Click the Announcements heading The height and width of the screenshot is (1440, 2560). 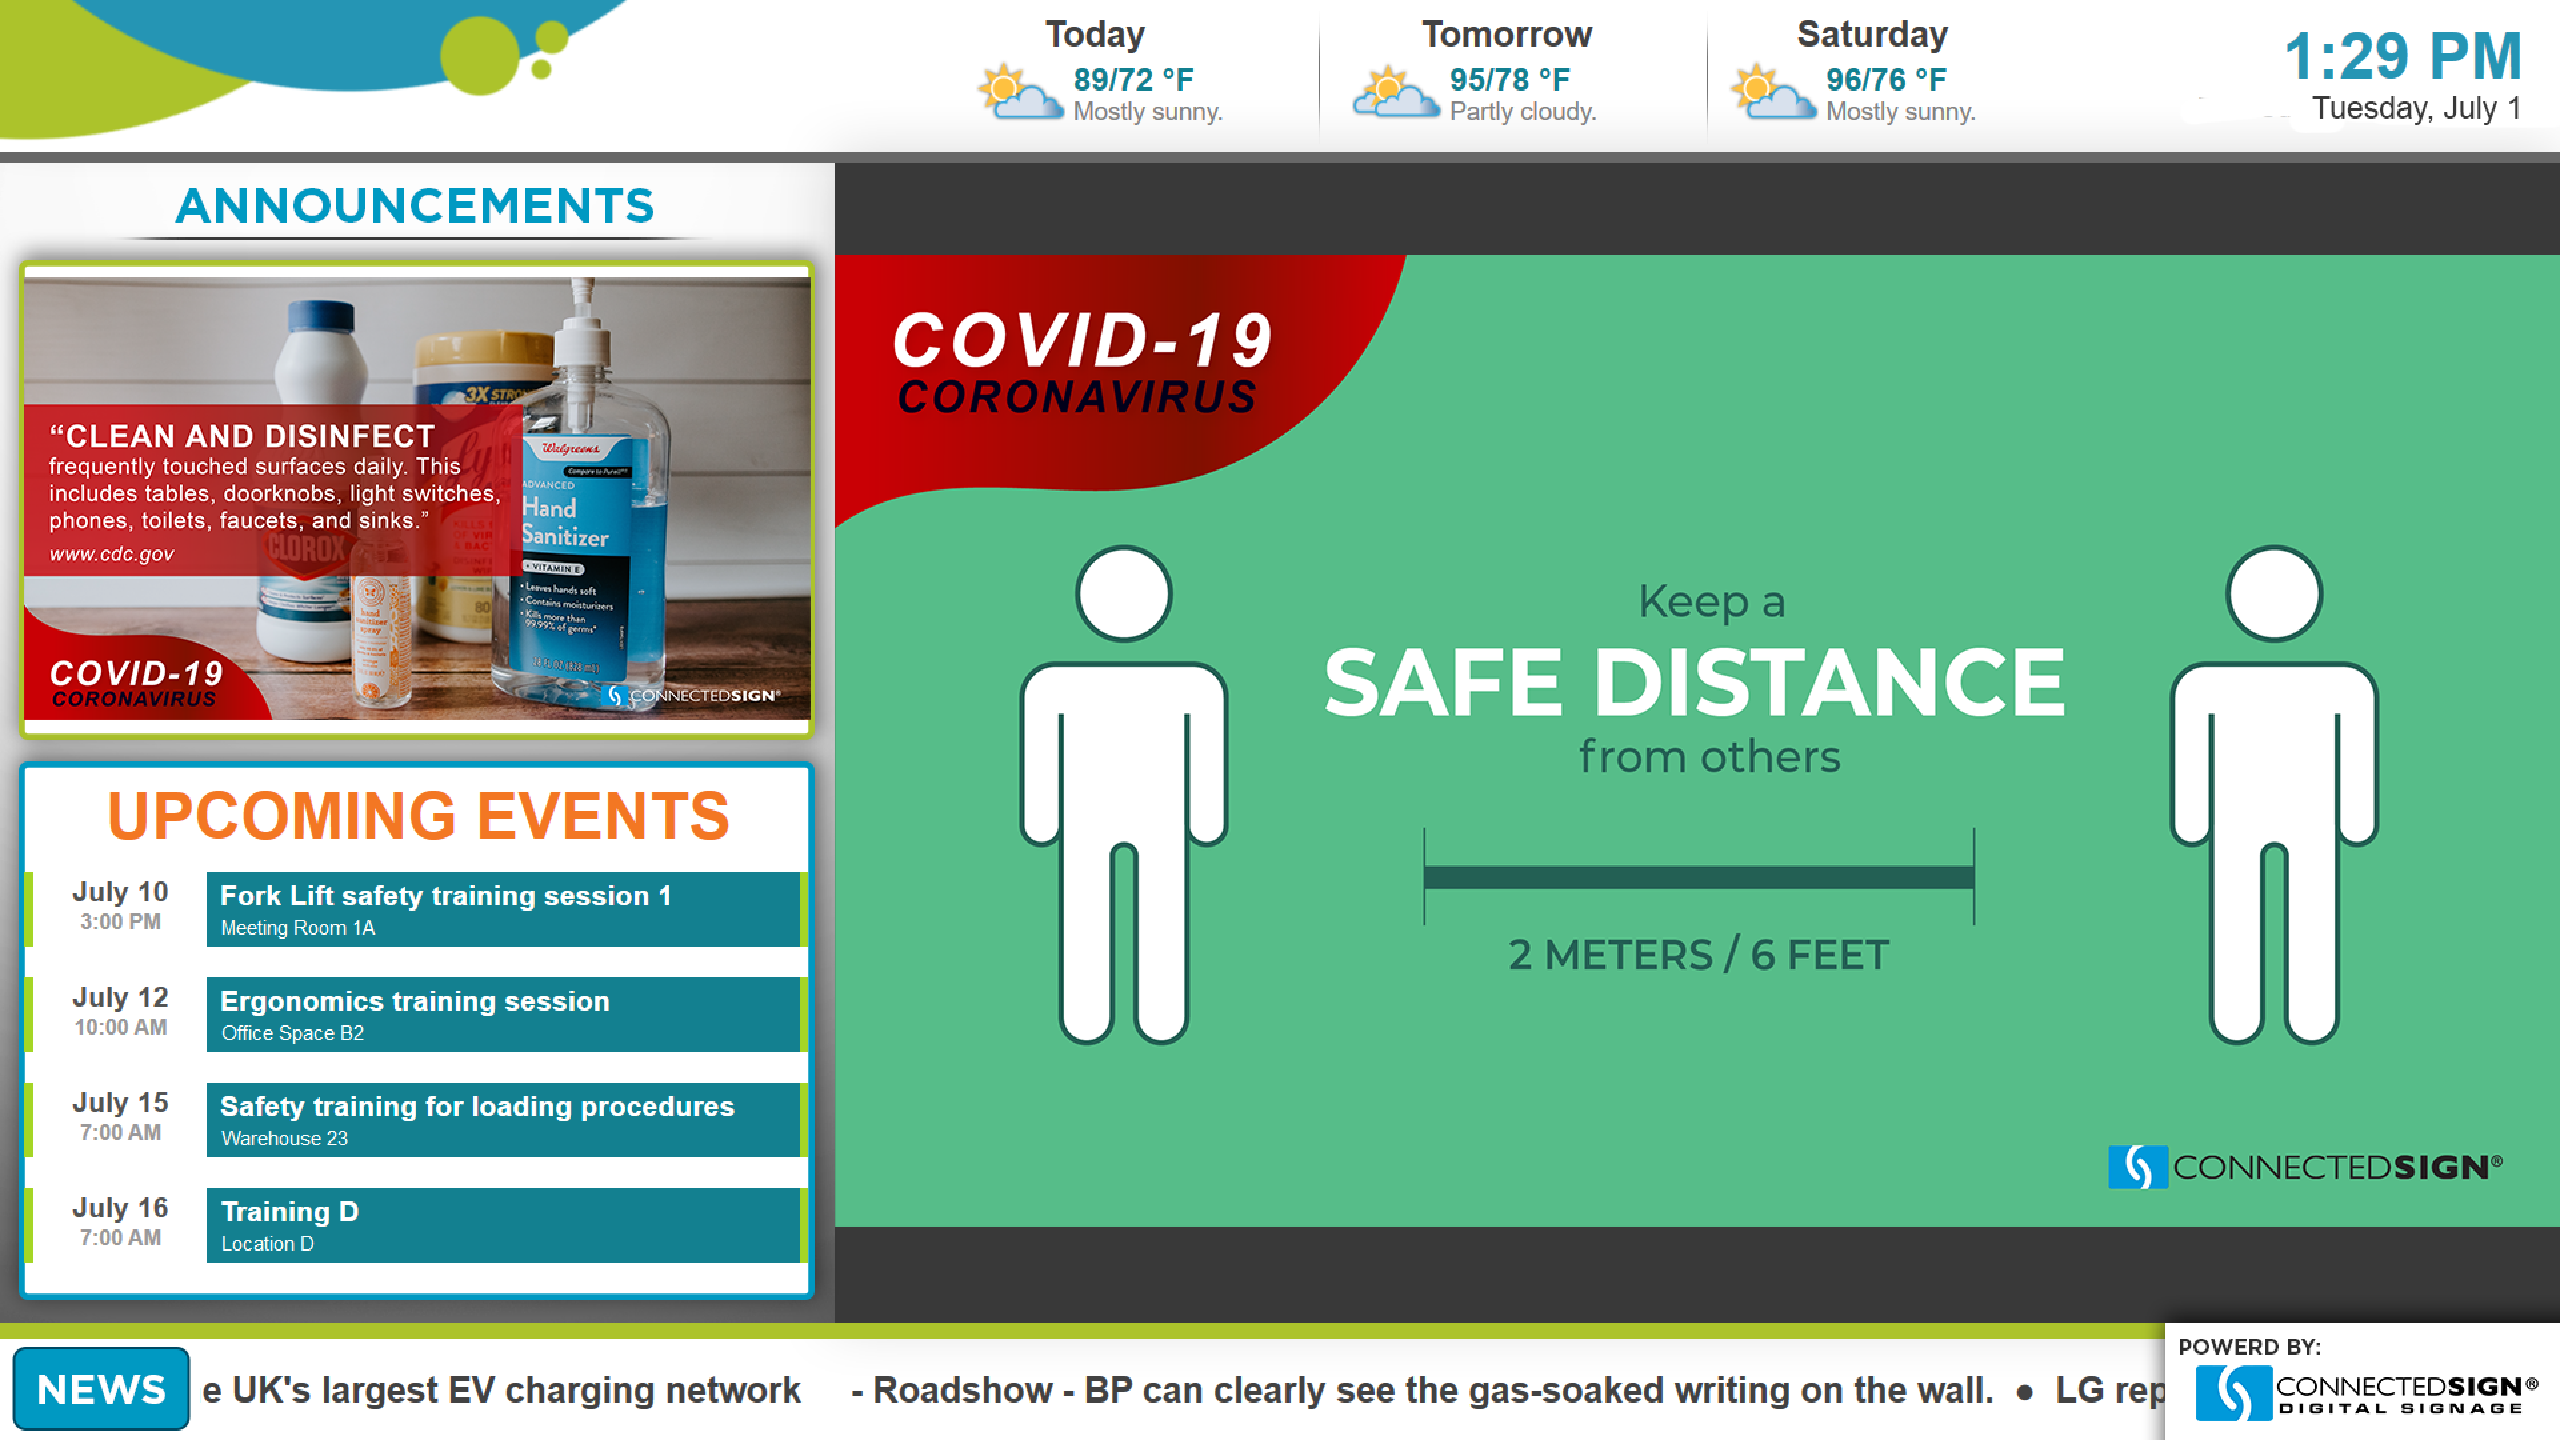click(415, 207)
